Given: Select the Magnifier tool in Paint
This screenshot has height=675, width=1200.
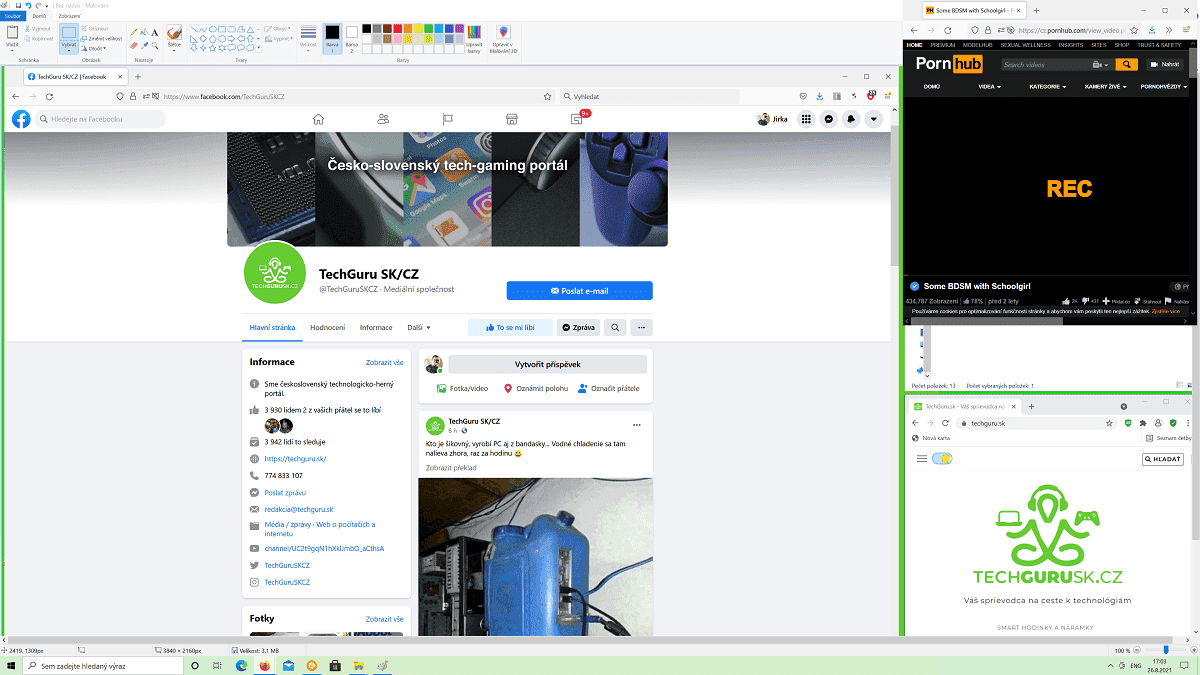Looking at the screenshot, I should tap(155, 45).
